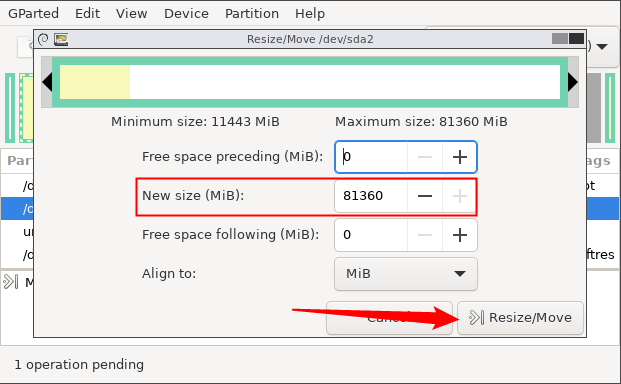
Task: Click the swirl icon in dialog title bar
Action: pos(43,39)
